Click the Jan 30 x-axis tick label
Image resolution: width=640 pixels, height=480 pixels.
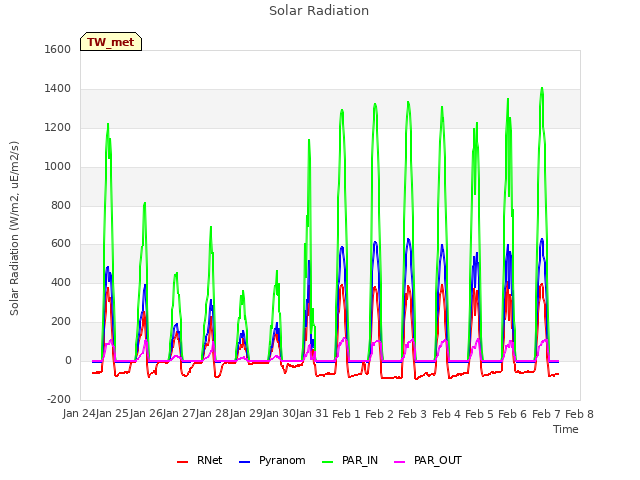click(x=280, y=414)
